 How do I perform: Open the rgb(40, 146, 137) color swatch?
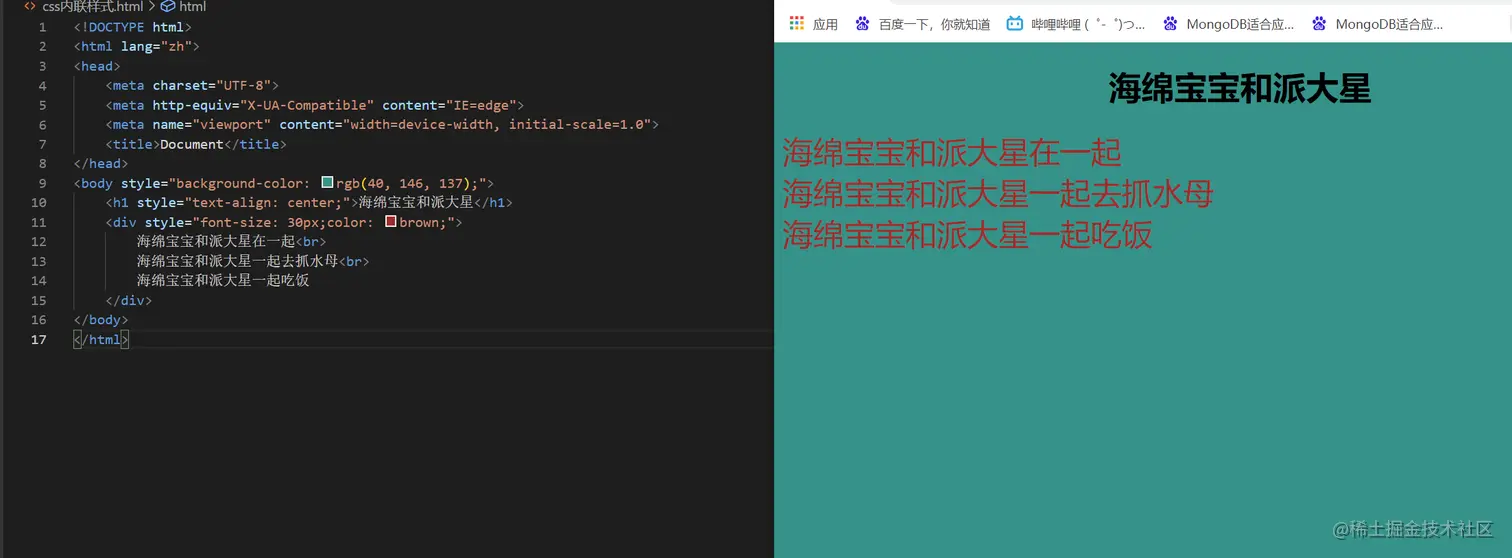[x=327, y=183]
